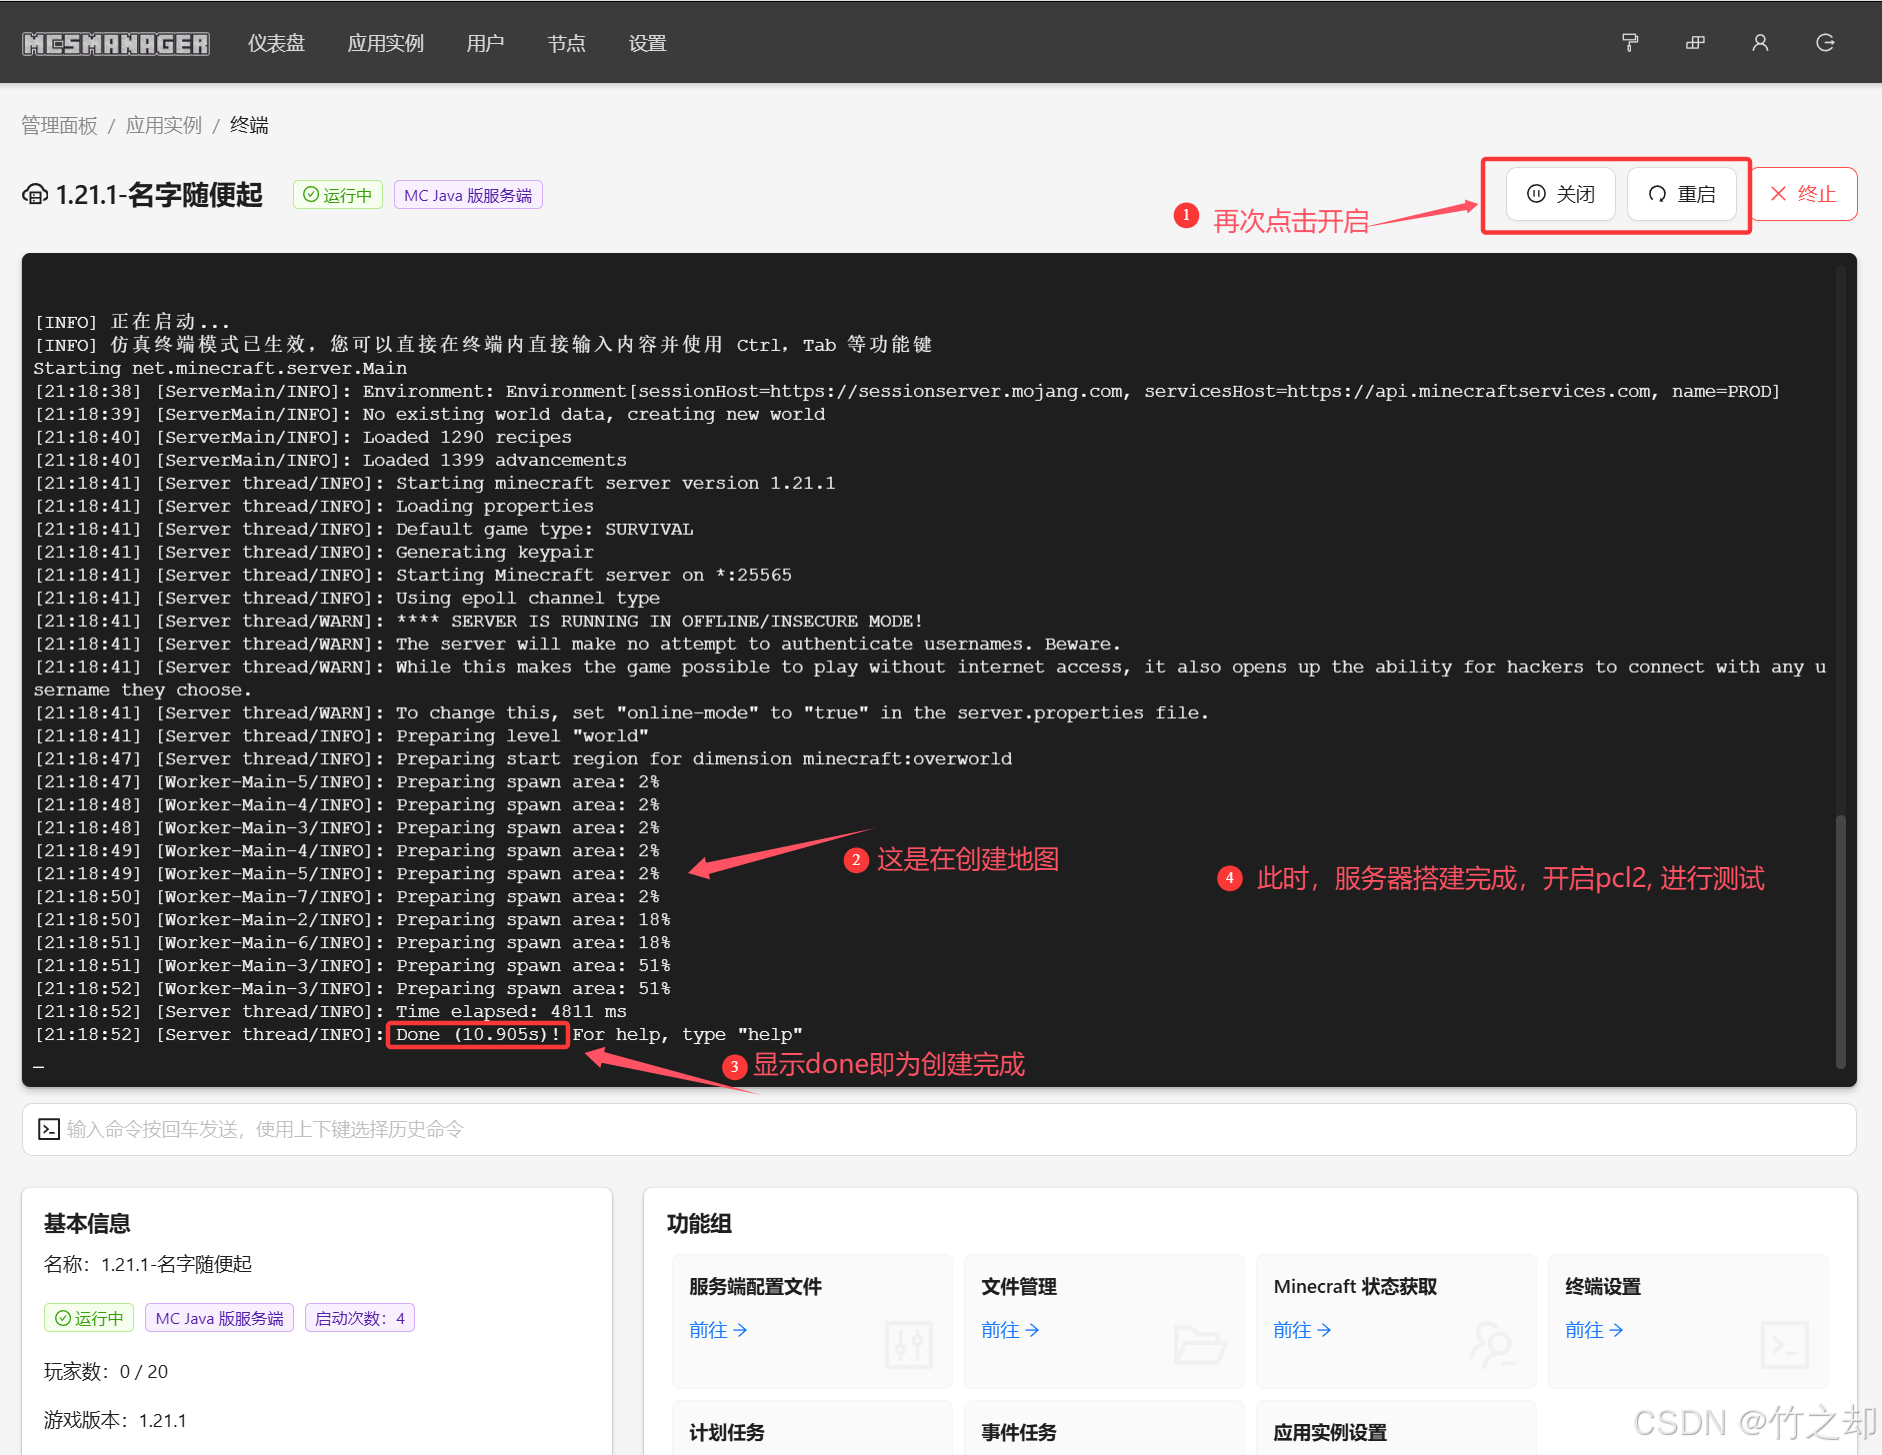Click the 关闭 stop button
Image resolution: width=1882 pixels, height=1455 pixels.
pyautogui.click(x=1560, y=194)
